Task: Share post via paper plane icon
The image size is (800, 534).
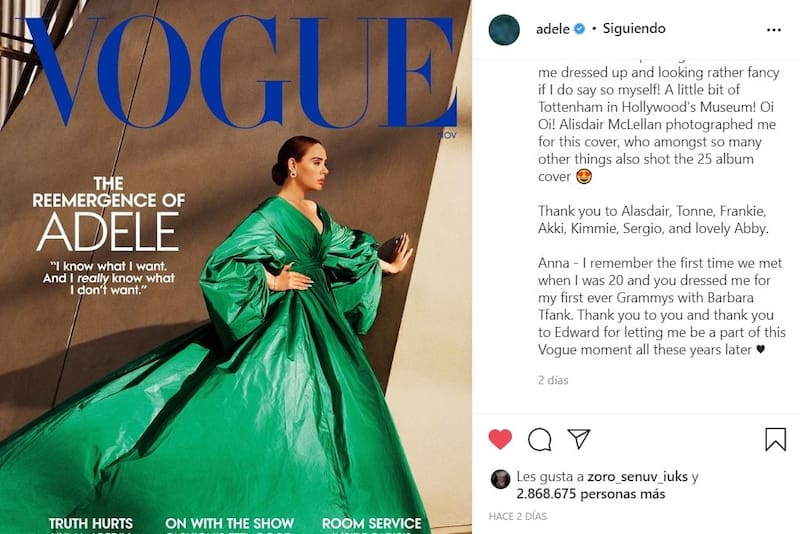Action: (579, 439)
